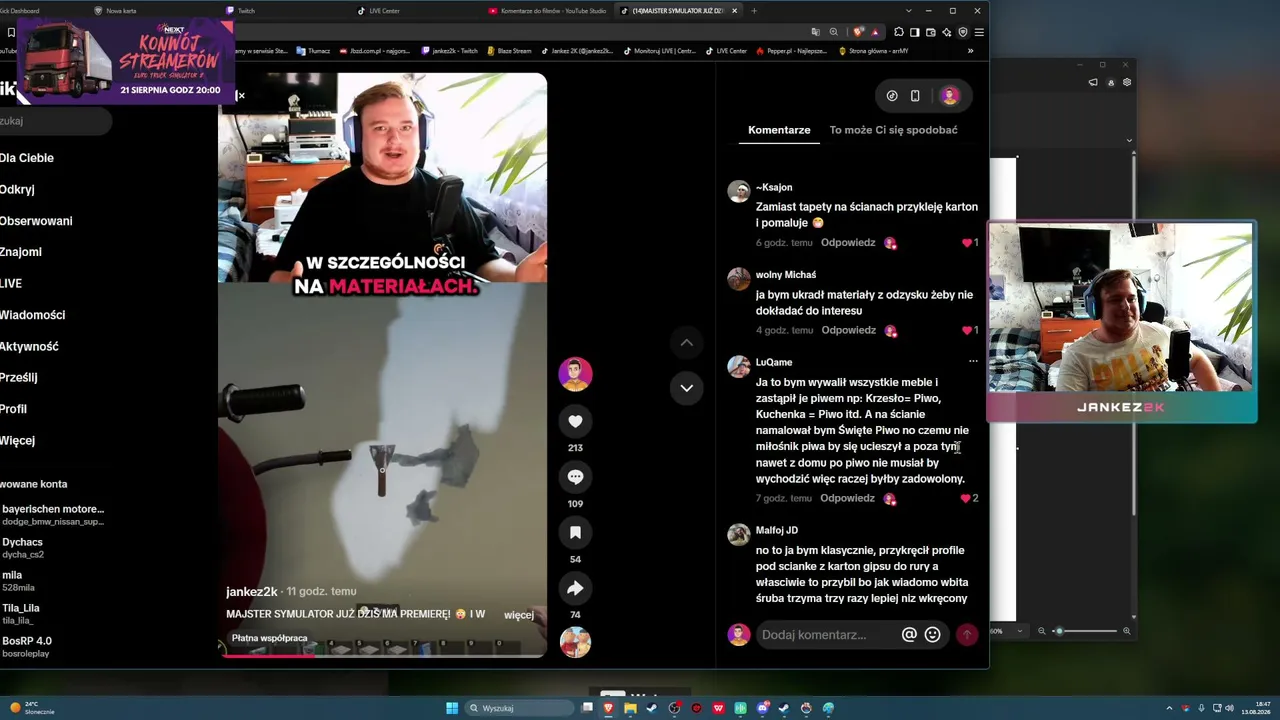Click the Brave Shields icon in address bar
This screenshot has height=720, width=1280.
tap(857, 32)
